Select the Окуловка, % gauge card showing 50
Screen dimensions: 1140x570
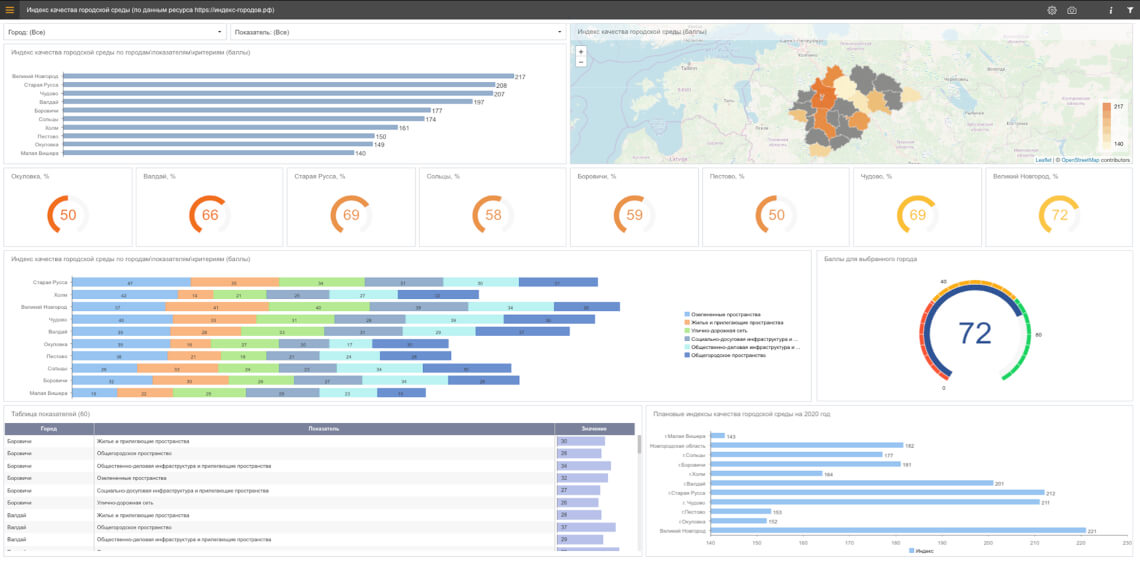point(68,207)
